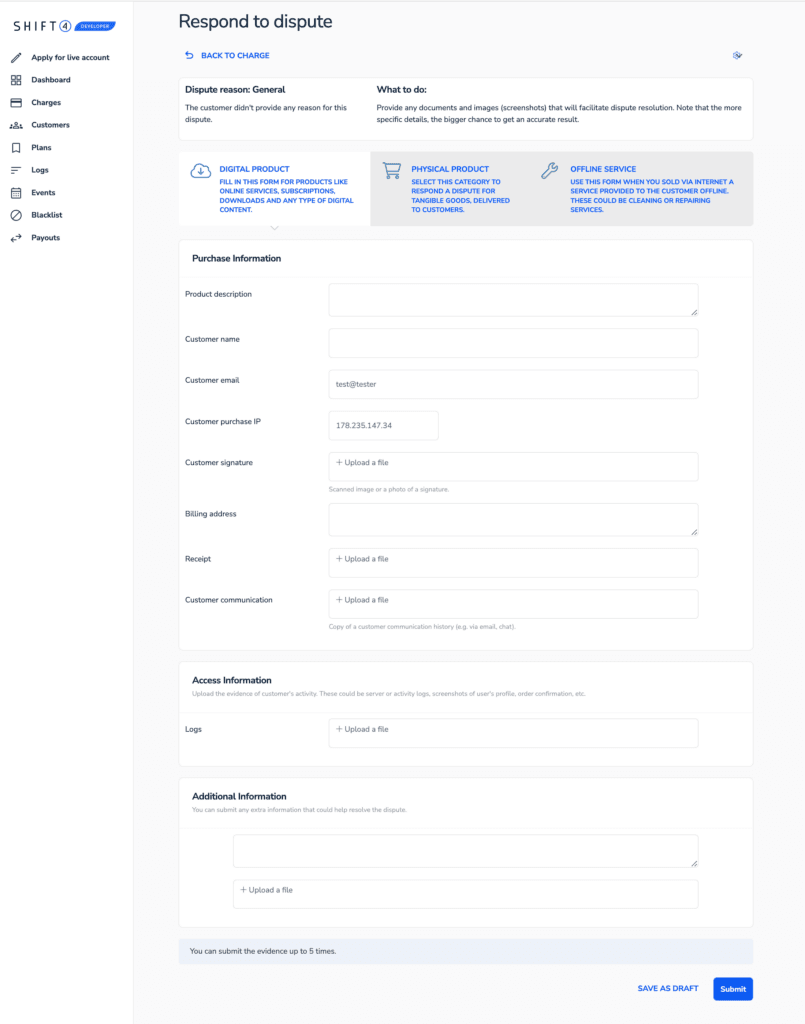Go to Charges in the sidebar
The width and height of the screenshot is (805, 1024).
coord(46,103)
